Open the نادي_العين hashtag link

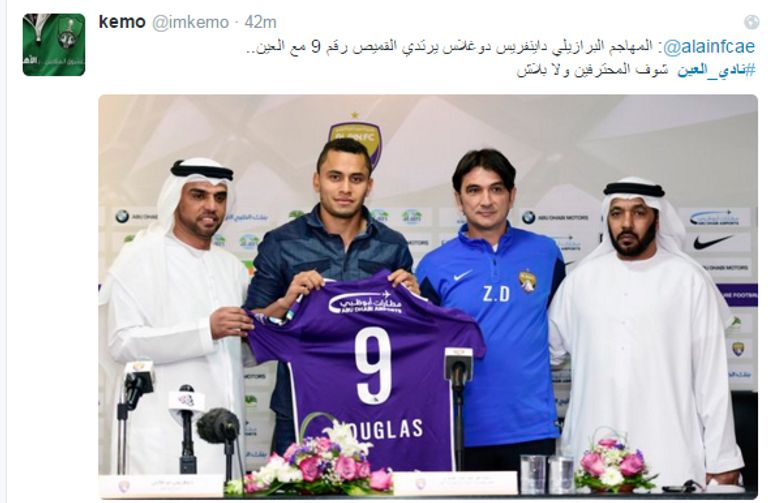coord(716,71)
